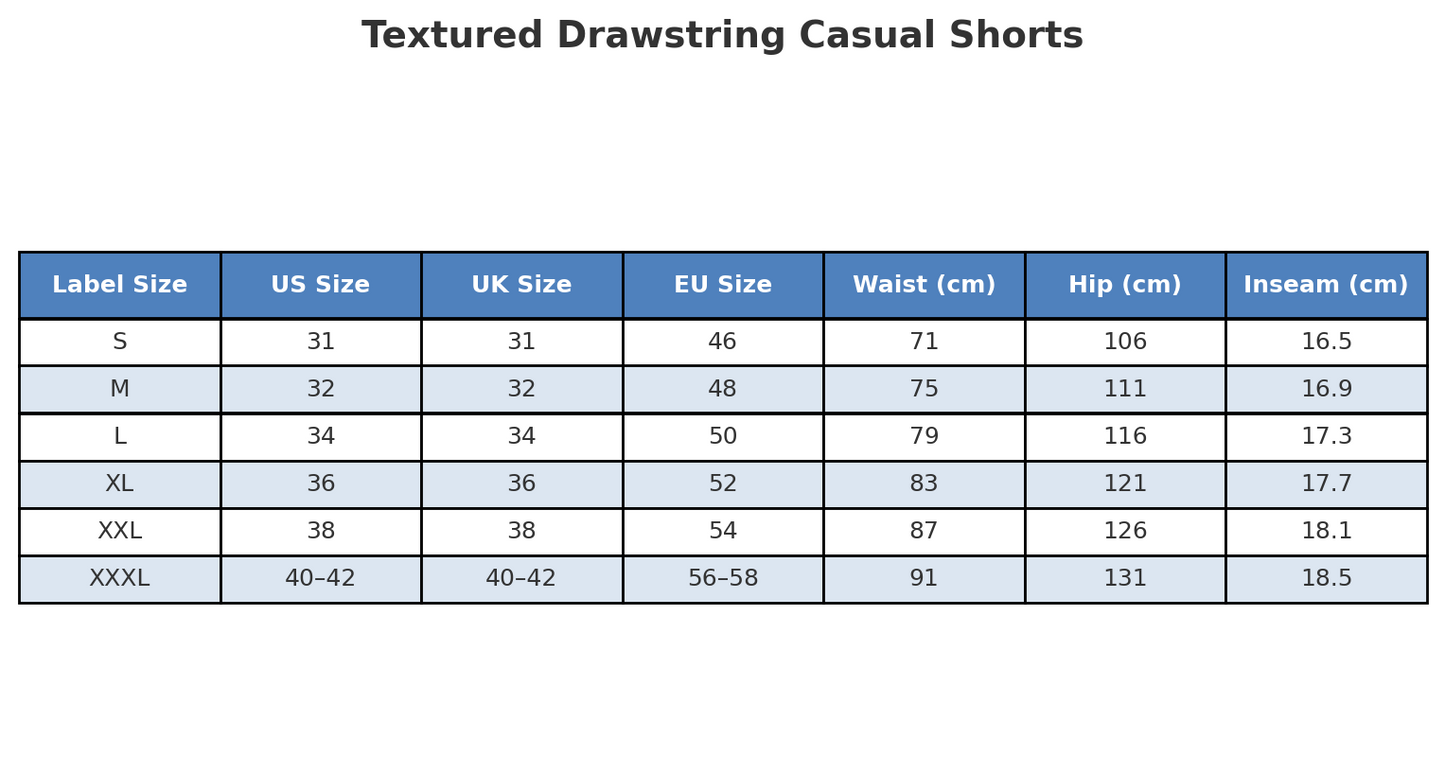Click the US Size column header
The width and height of the screenshot is (1445, 774).
tap(320, 285)
